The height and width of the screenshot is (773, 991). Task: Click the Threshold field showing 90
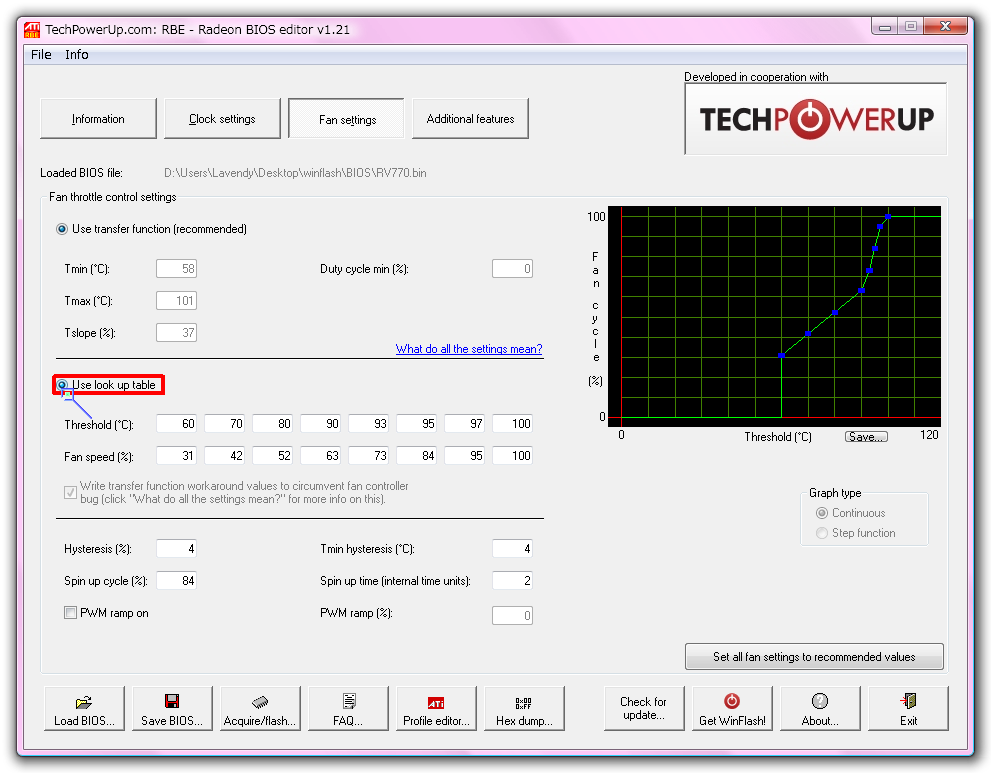pos(320,423)
